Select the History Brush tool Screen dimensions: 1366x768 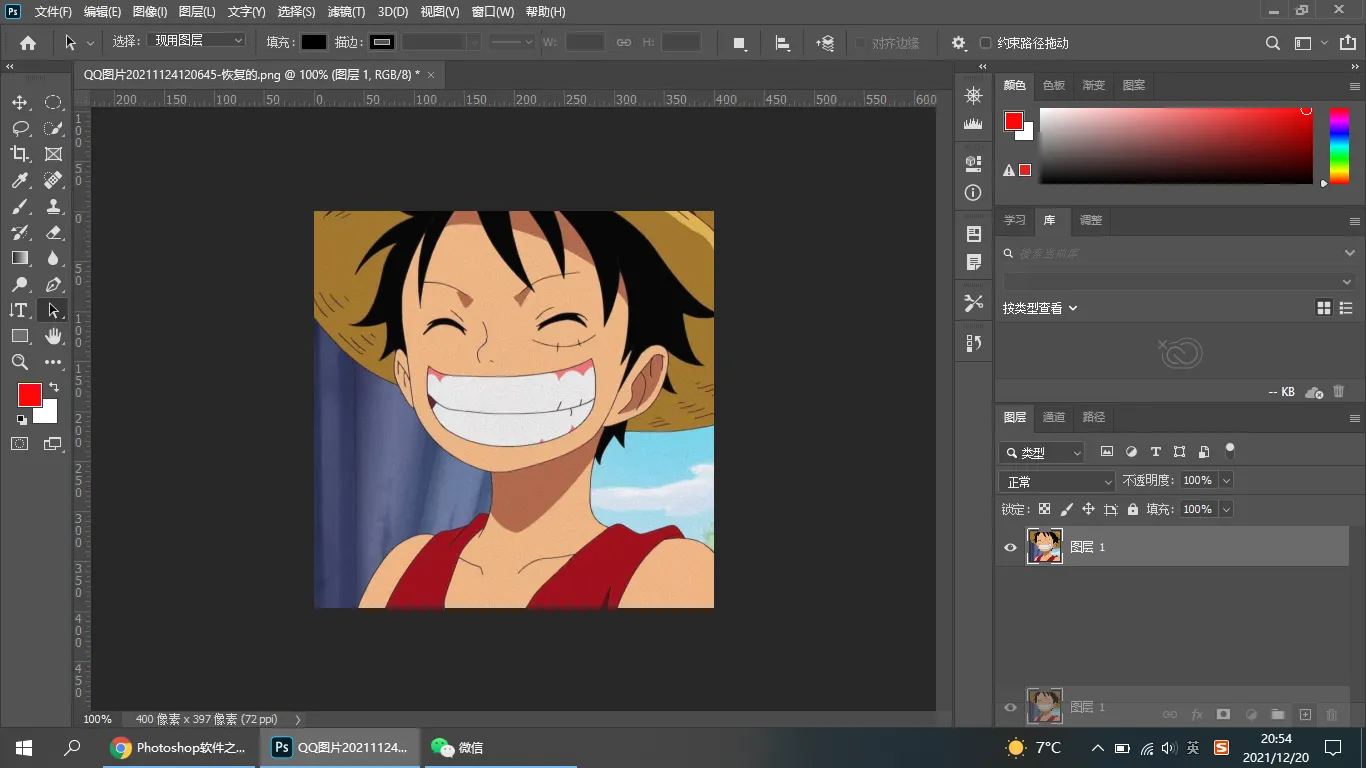coord(20,232)
